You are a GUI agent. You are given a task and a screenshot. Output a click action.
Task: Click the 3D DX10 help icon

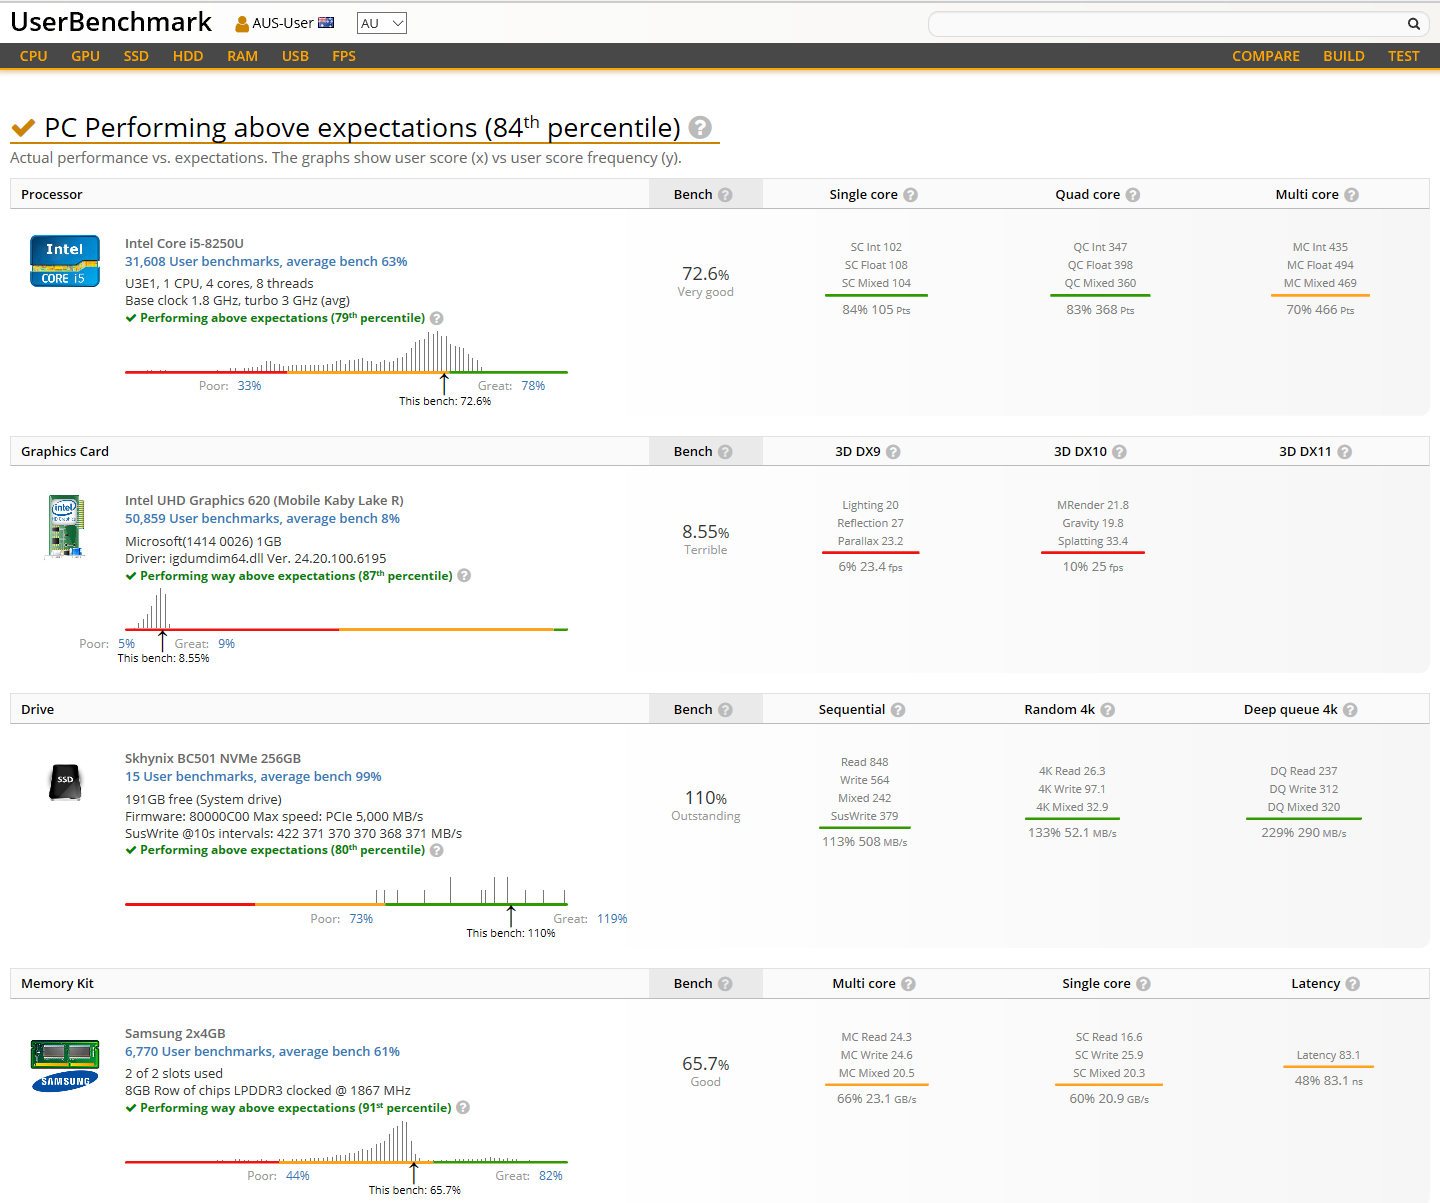click(1119, 452)
